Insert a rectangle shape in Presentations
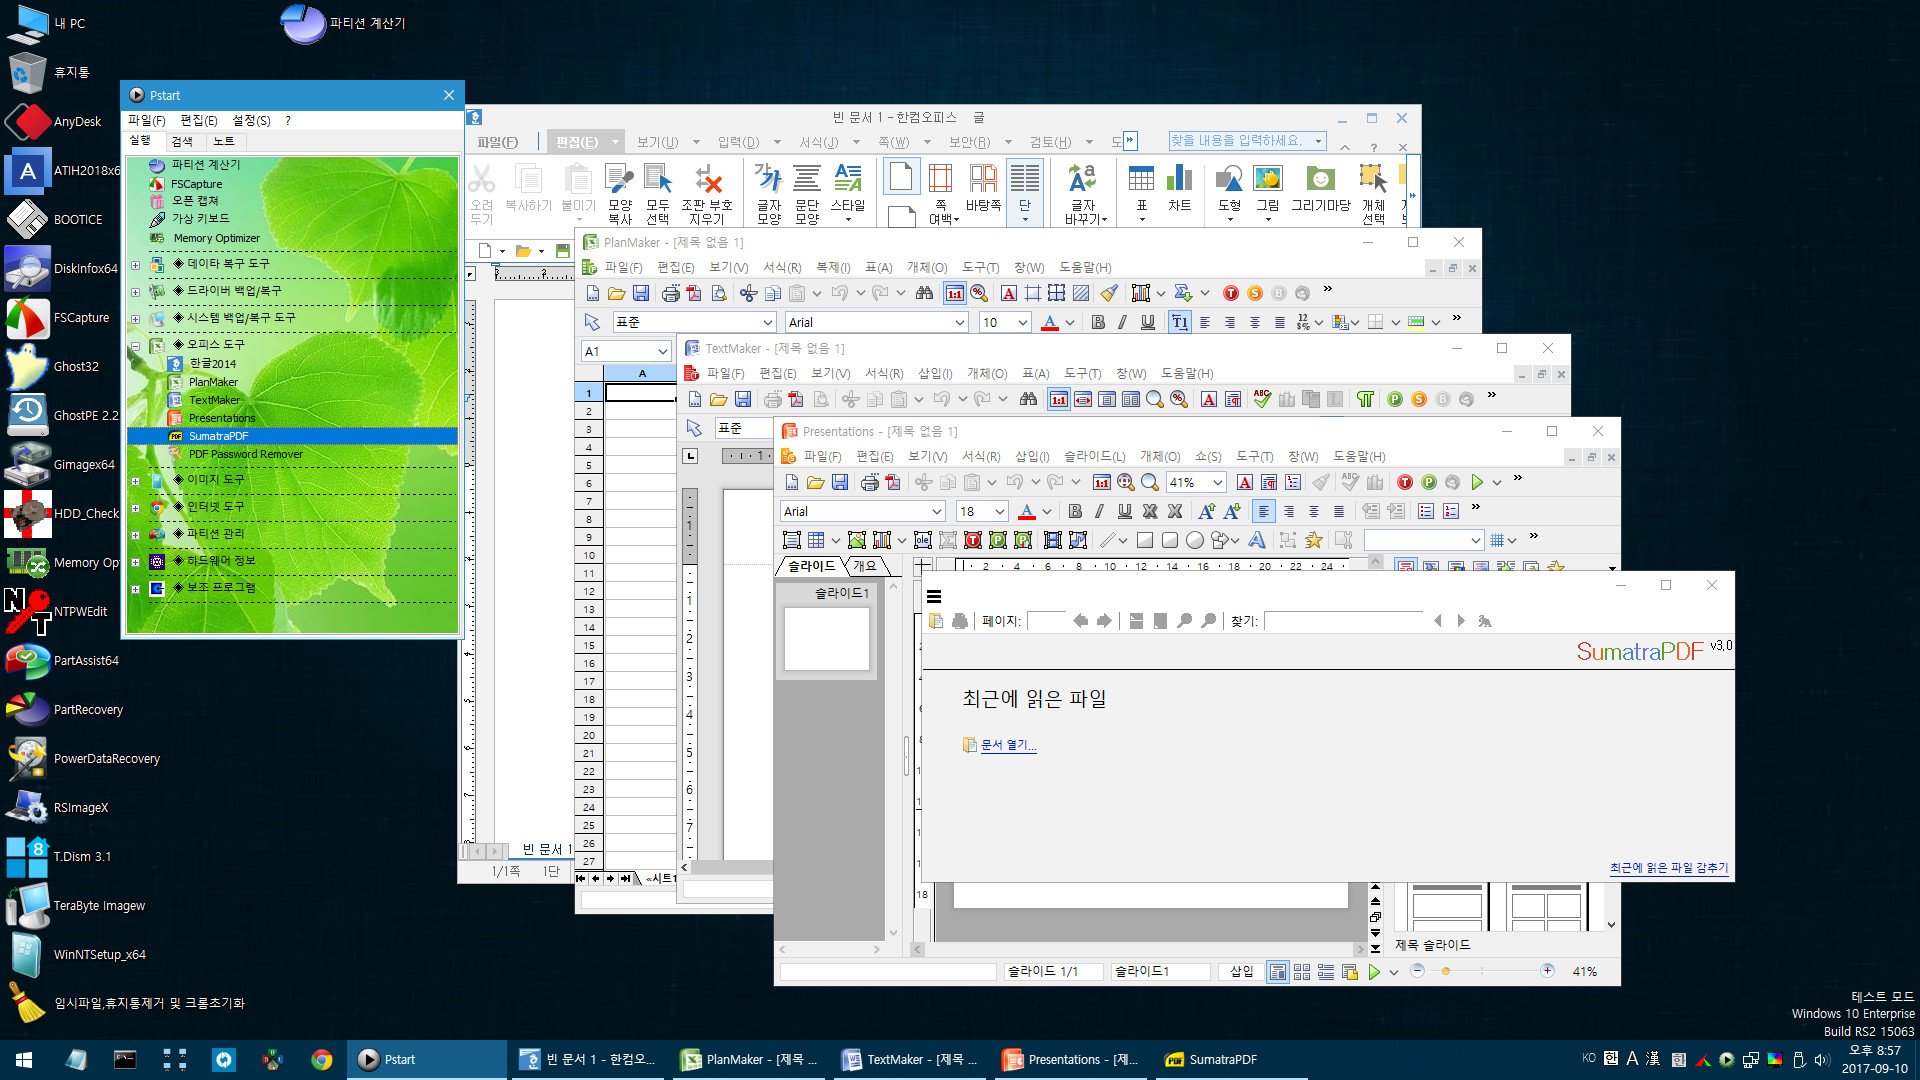Screen dimensions: 1920x1080 (1145, 540)
